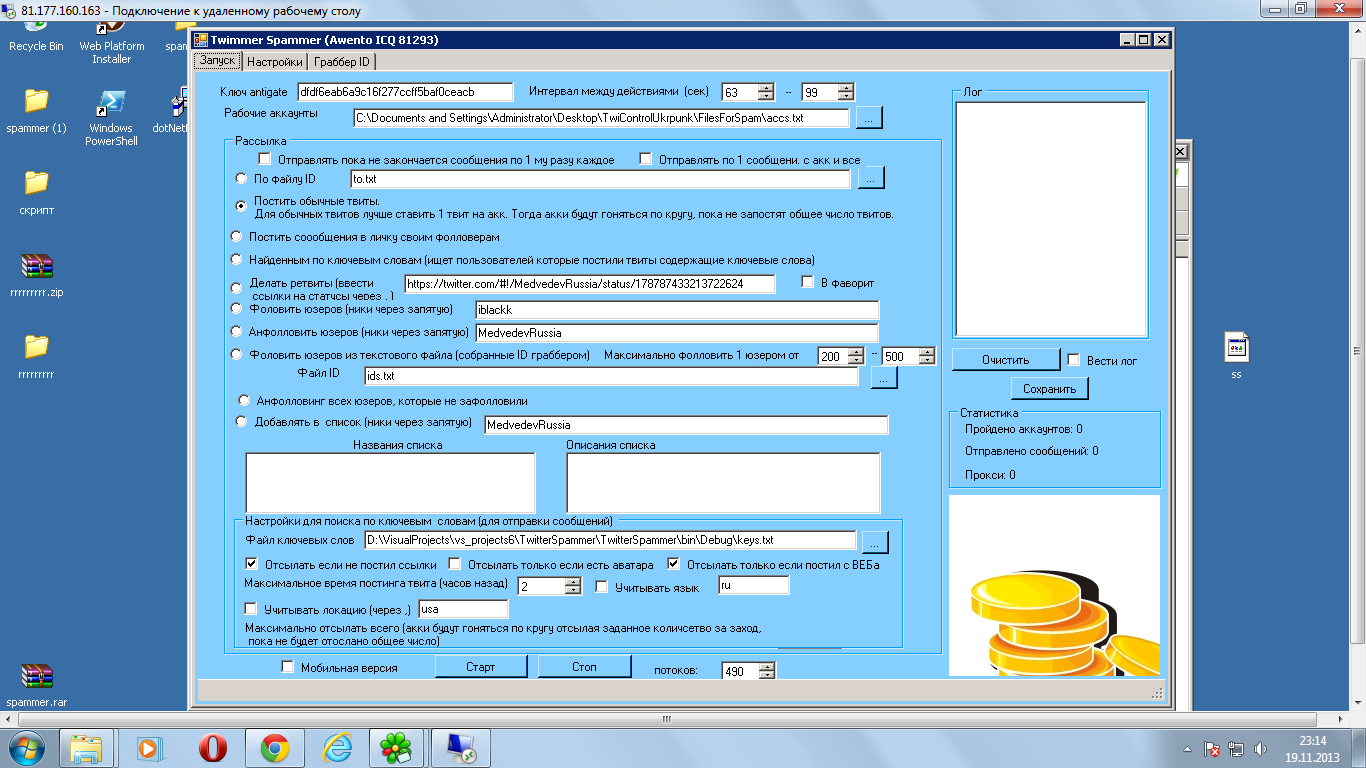Select 'Анфолловить юзеров' radio button
Viewport: 1366px width, 768px height.
(237, 331)
